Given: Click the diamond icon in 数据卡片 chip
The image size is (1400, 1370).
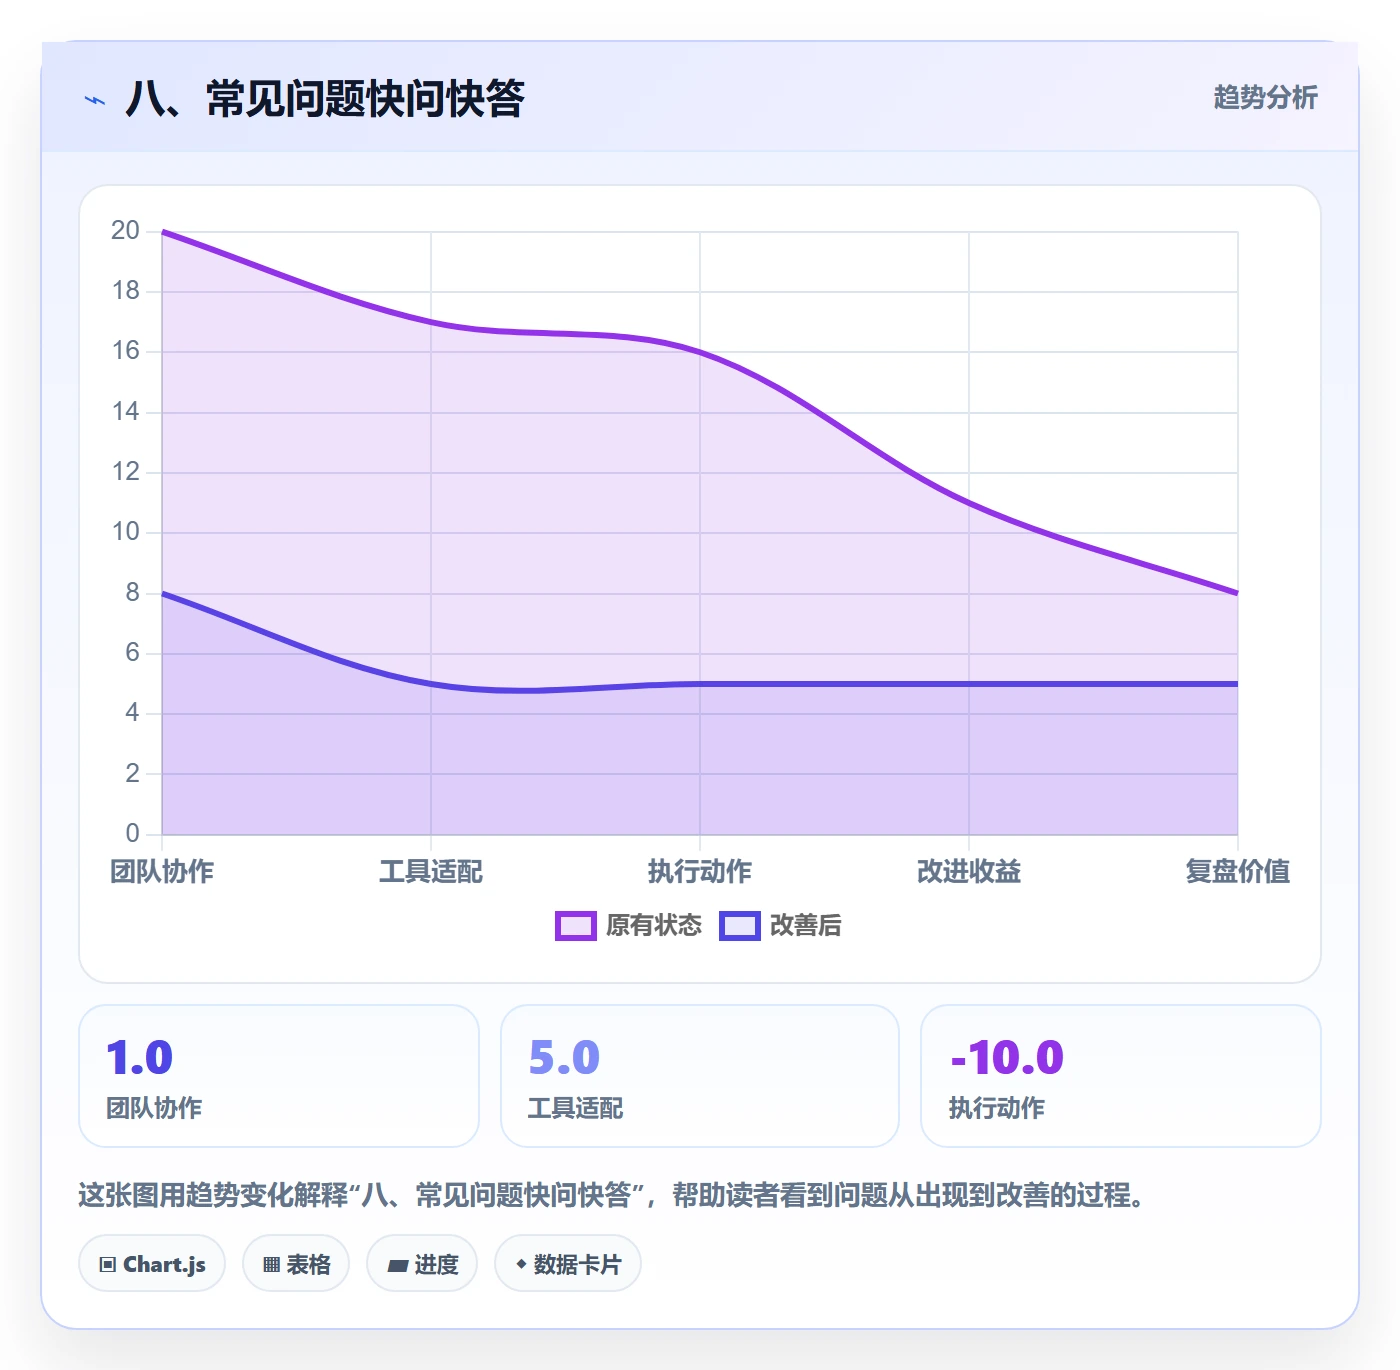Looking at the screenshot, I should [521, 1264].
